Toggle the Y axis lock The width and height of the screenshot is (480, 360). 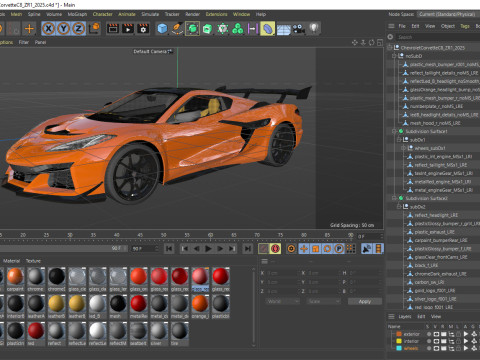(63, 29)
